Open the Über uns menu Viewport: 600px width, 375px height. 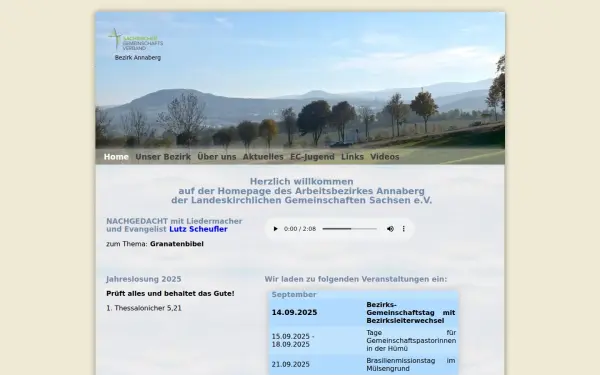(217, 157)
